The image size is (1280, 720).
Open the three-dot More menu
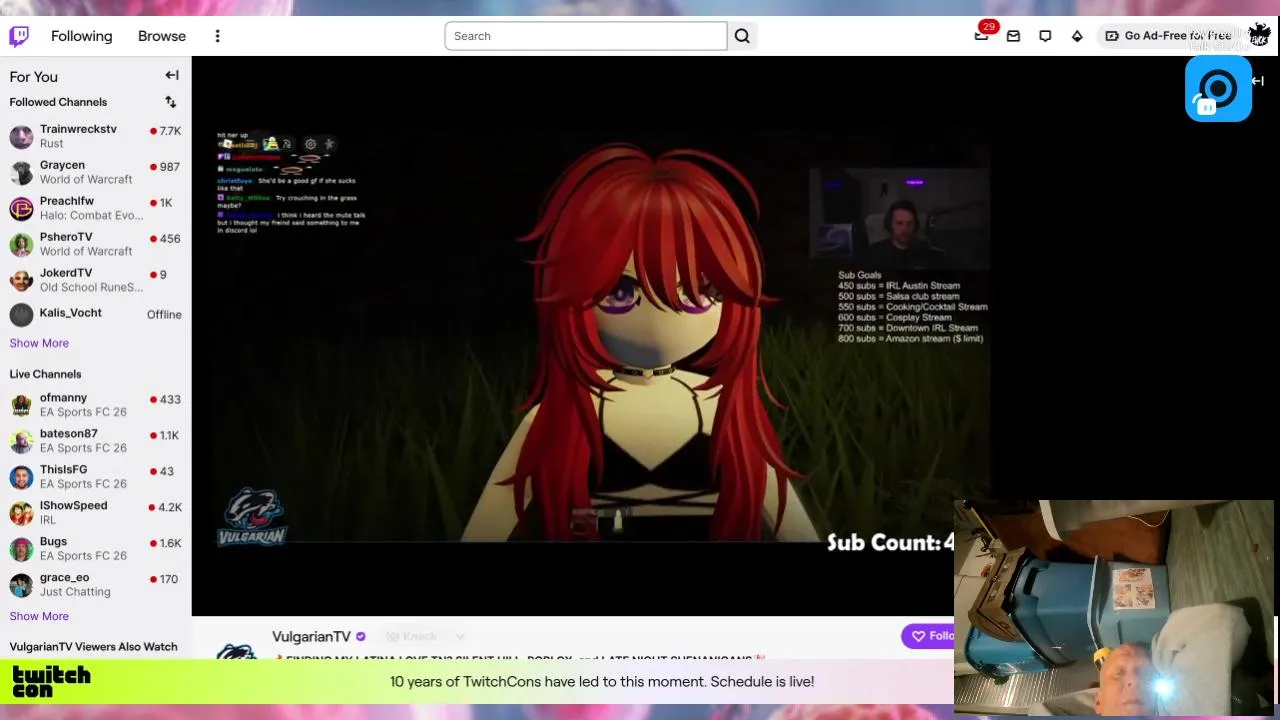click(x=217, y=36)
